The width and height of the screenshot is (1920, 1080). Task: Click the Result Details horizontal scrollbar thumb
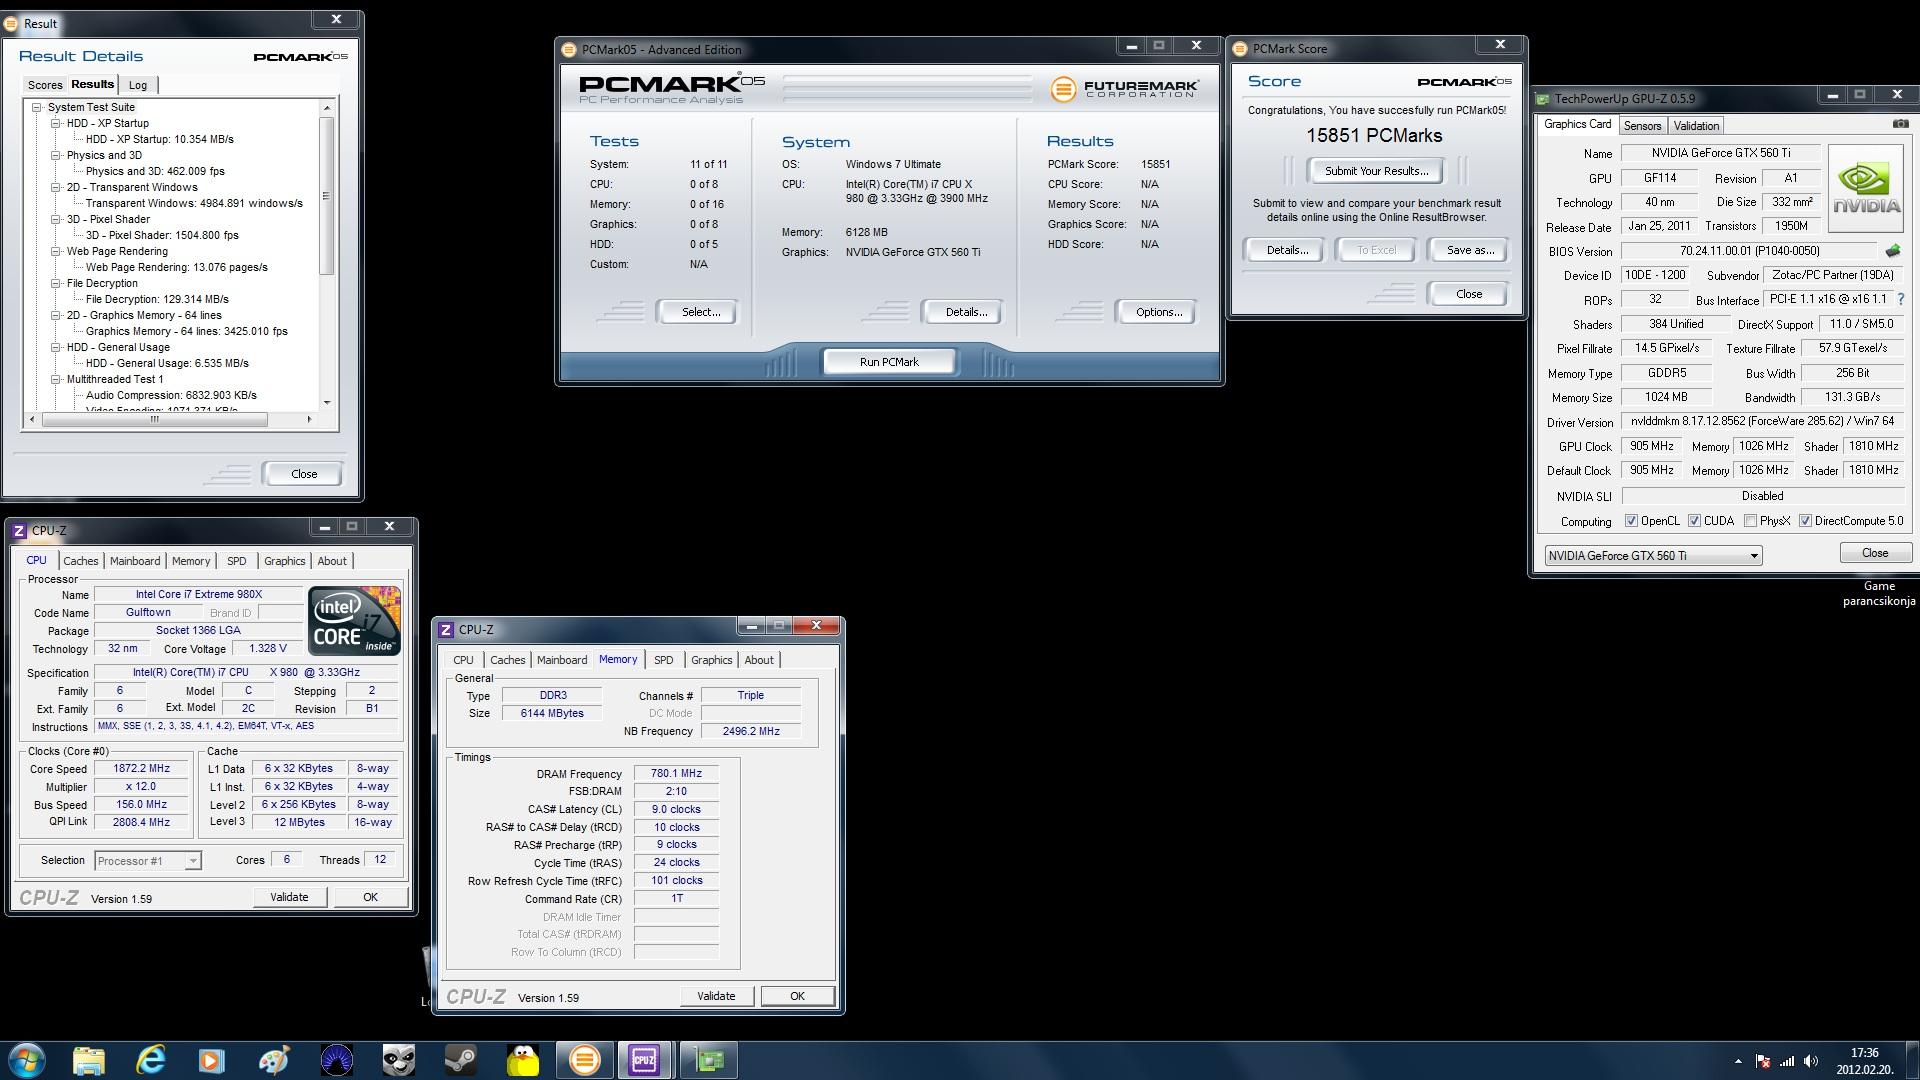point(155,420)
